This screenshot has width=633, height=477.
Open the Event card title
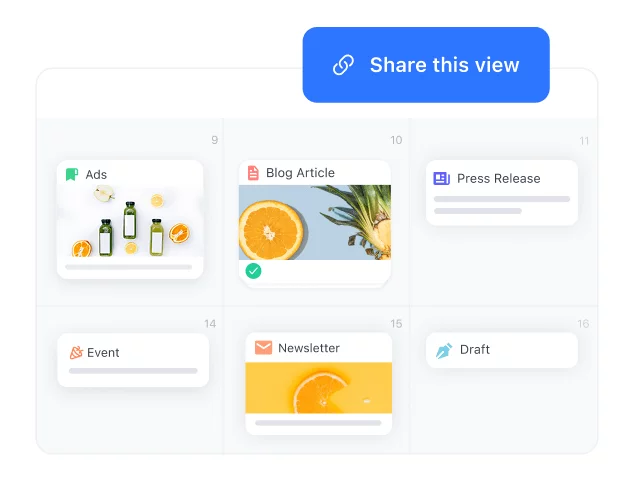(x=103, y=353)
